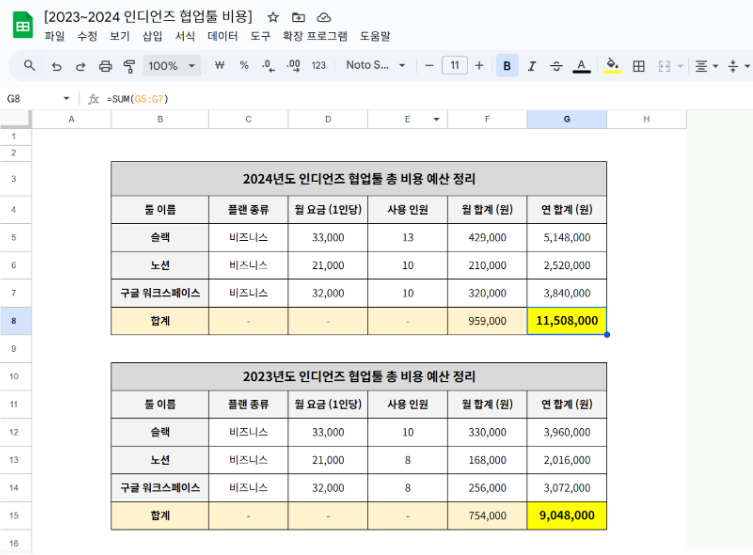Toggle strikethrough formatting

pyautogui.click(x=556, y=66)
